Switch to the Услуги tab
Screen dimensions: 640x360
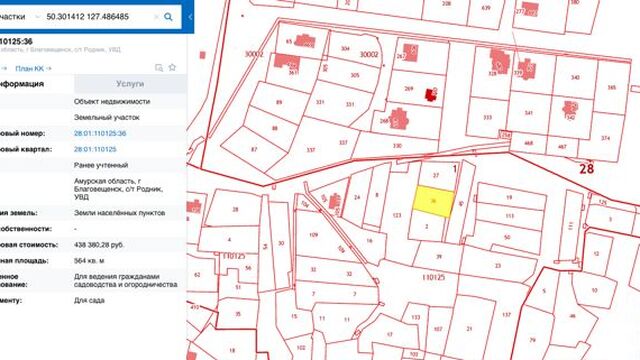pos(130,84)
